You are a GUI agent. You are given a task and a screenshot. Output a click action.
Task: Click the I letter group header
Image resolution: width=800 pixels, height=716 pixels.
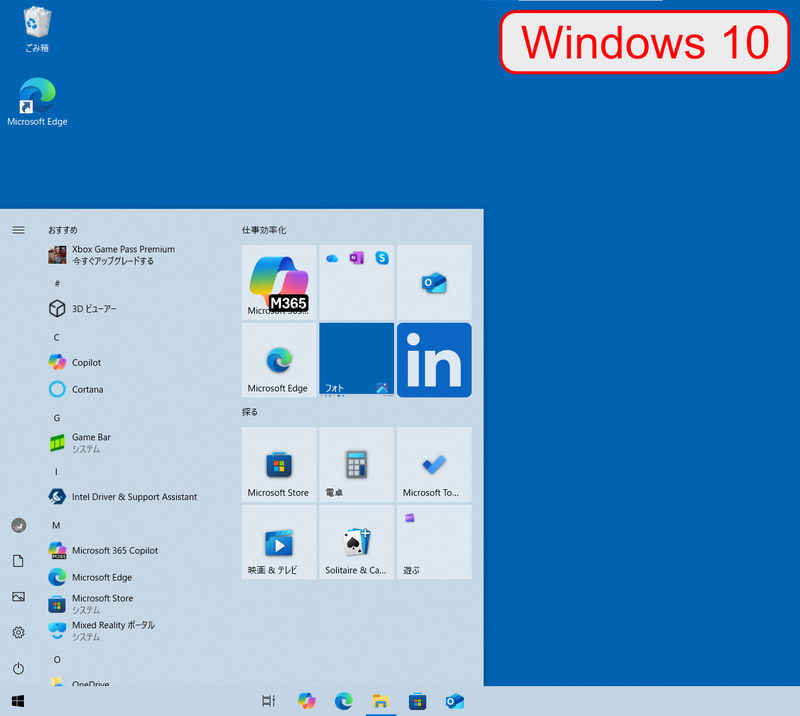pos(56,472)
